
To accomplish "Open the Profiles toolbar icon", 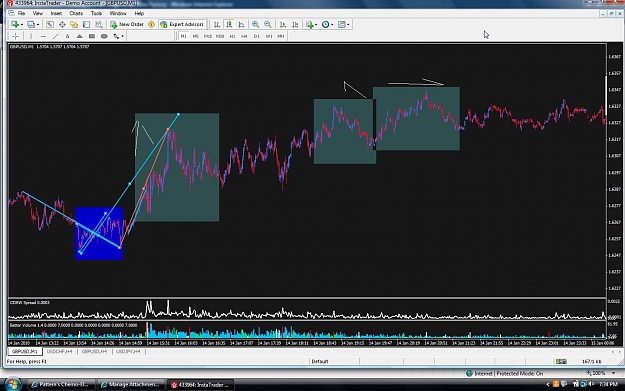I will (x=31, y=24).
